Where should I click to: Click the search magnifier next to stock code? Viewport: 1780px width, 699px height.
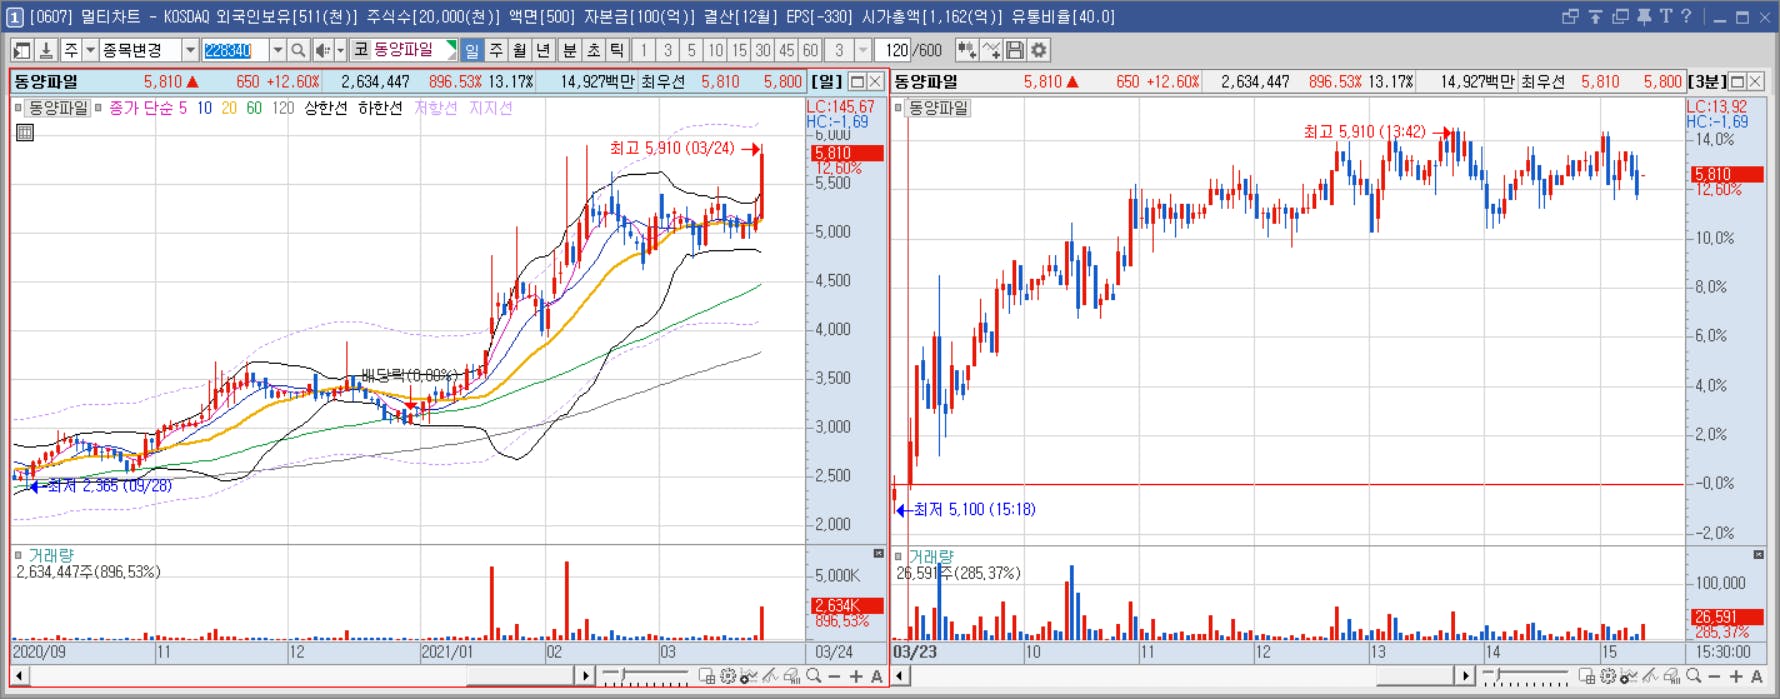click(298, 50)
